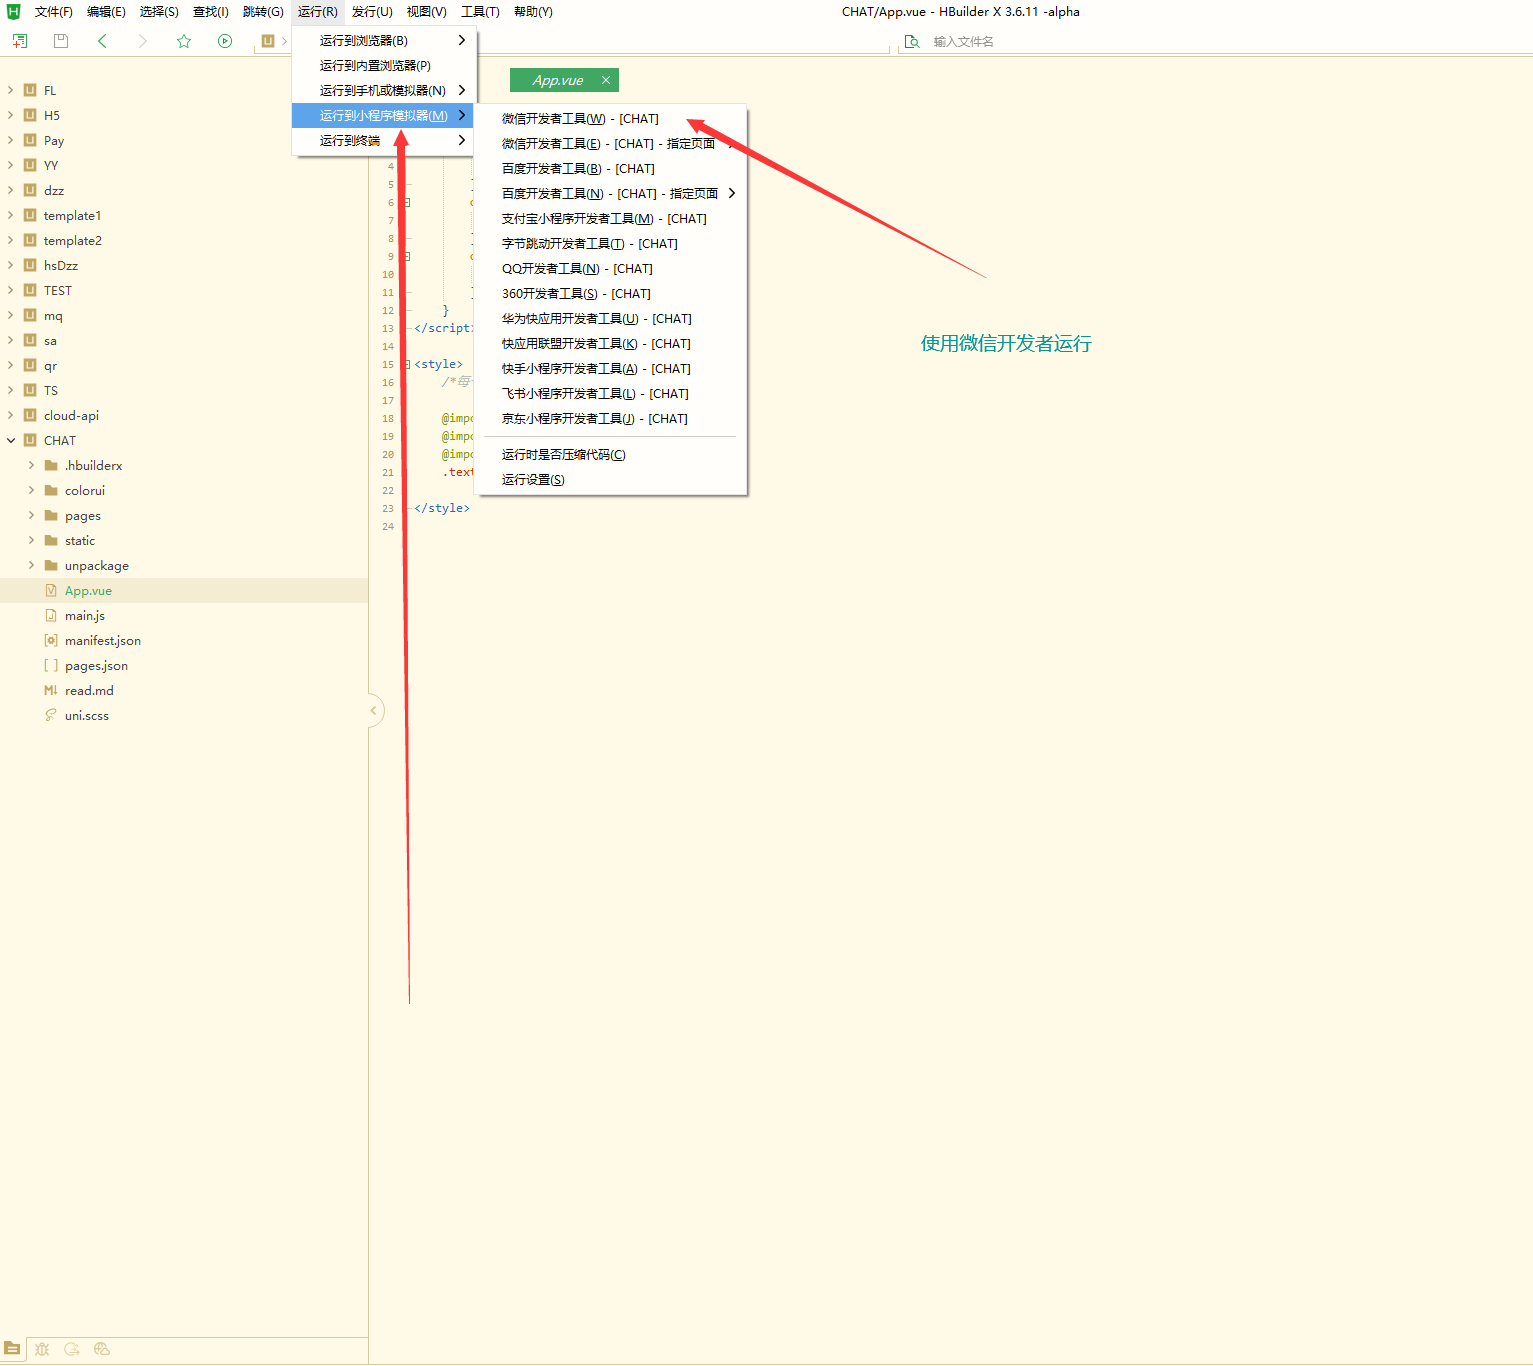Close the App.vue editor tab
Screen dimensions: 1533x1366
606,80
